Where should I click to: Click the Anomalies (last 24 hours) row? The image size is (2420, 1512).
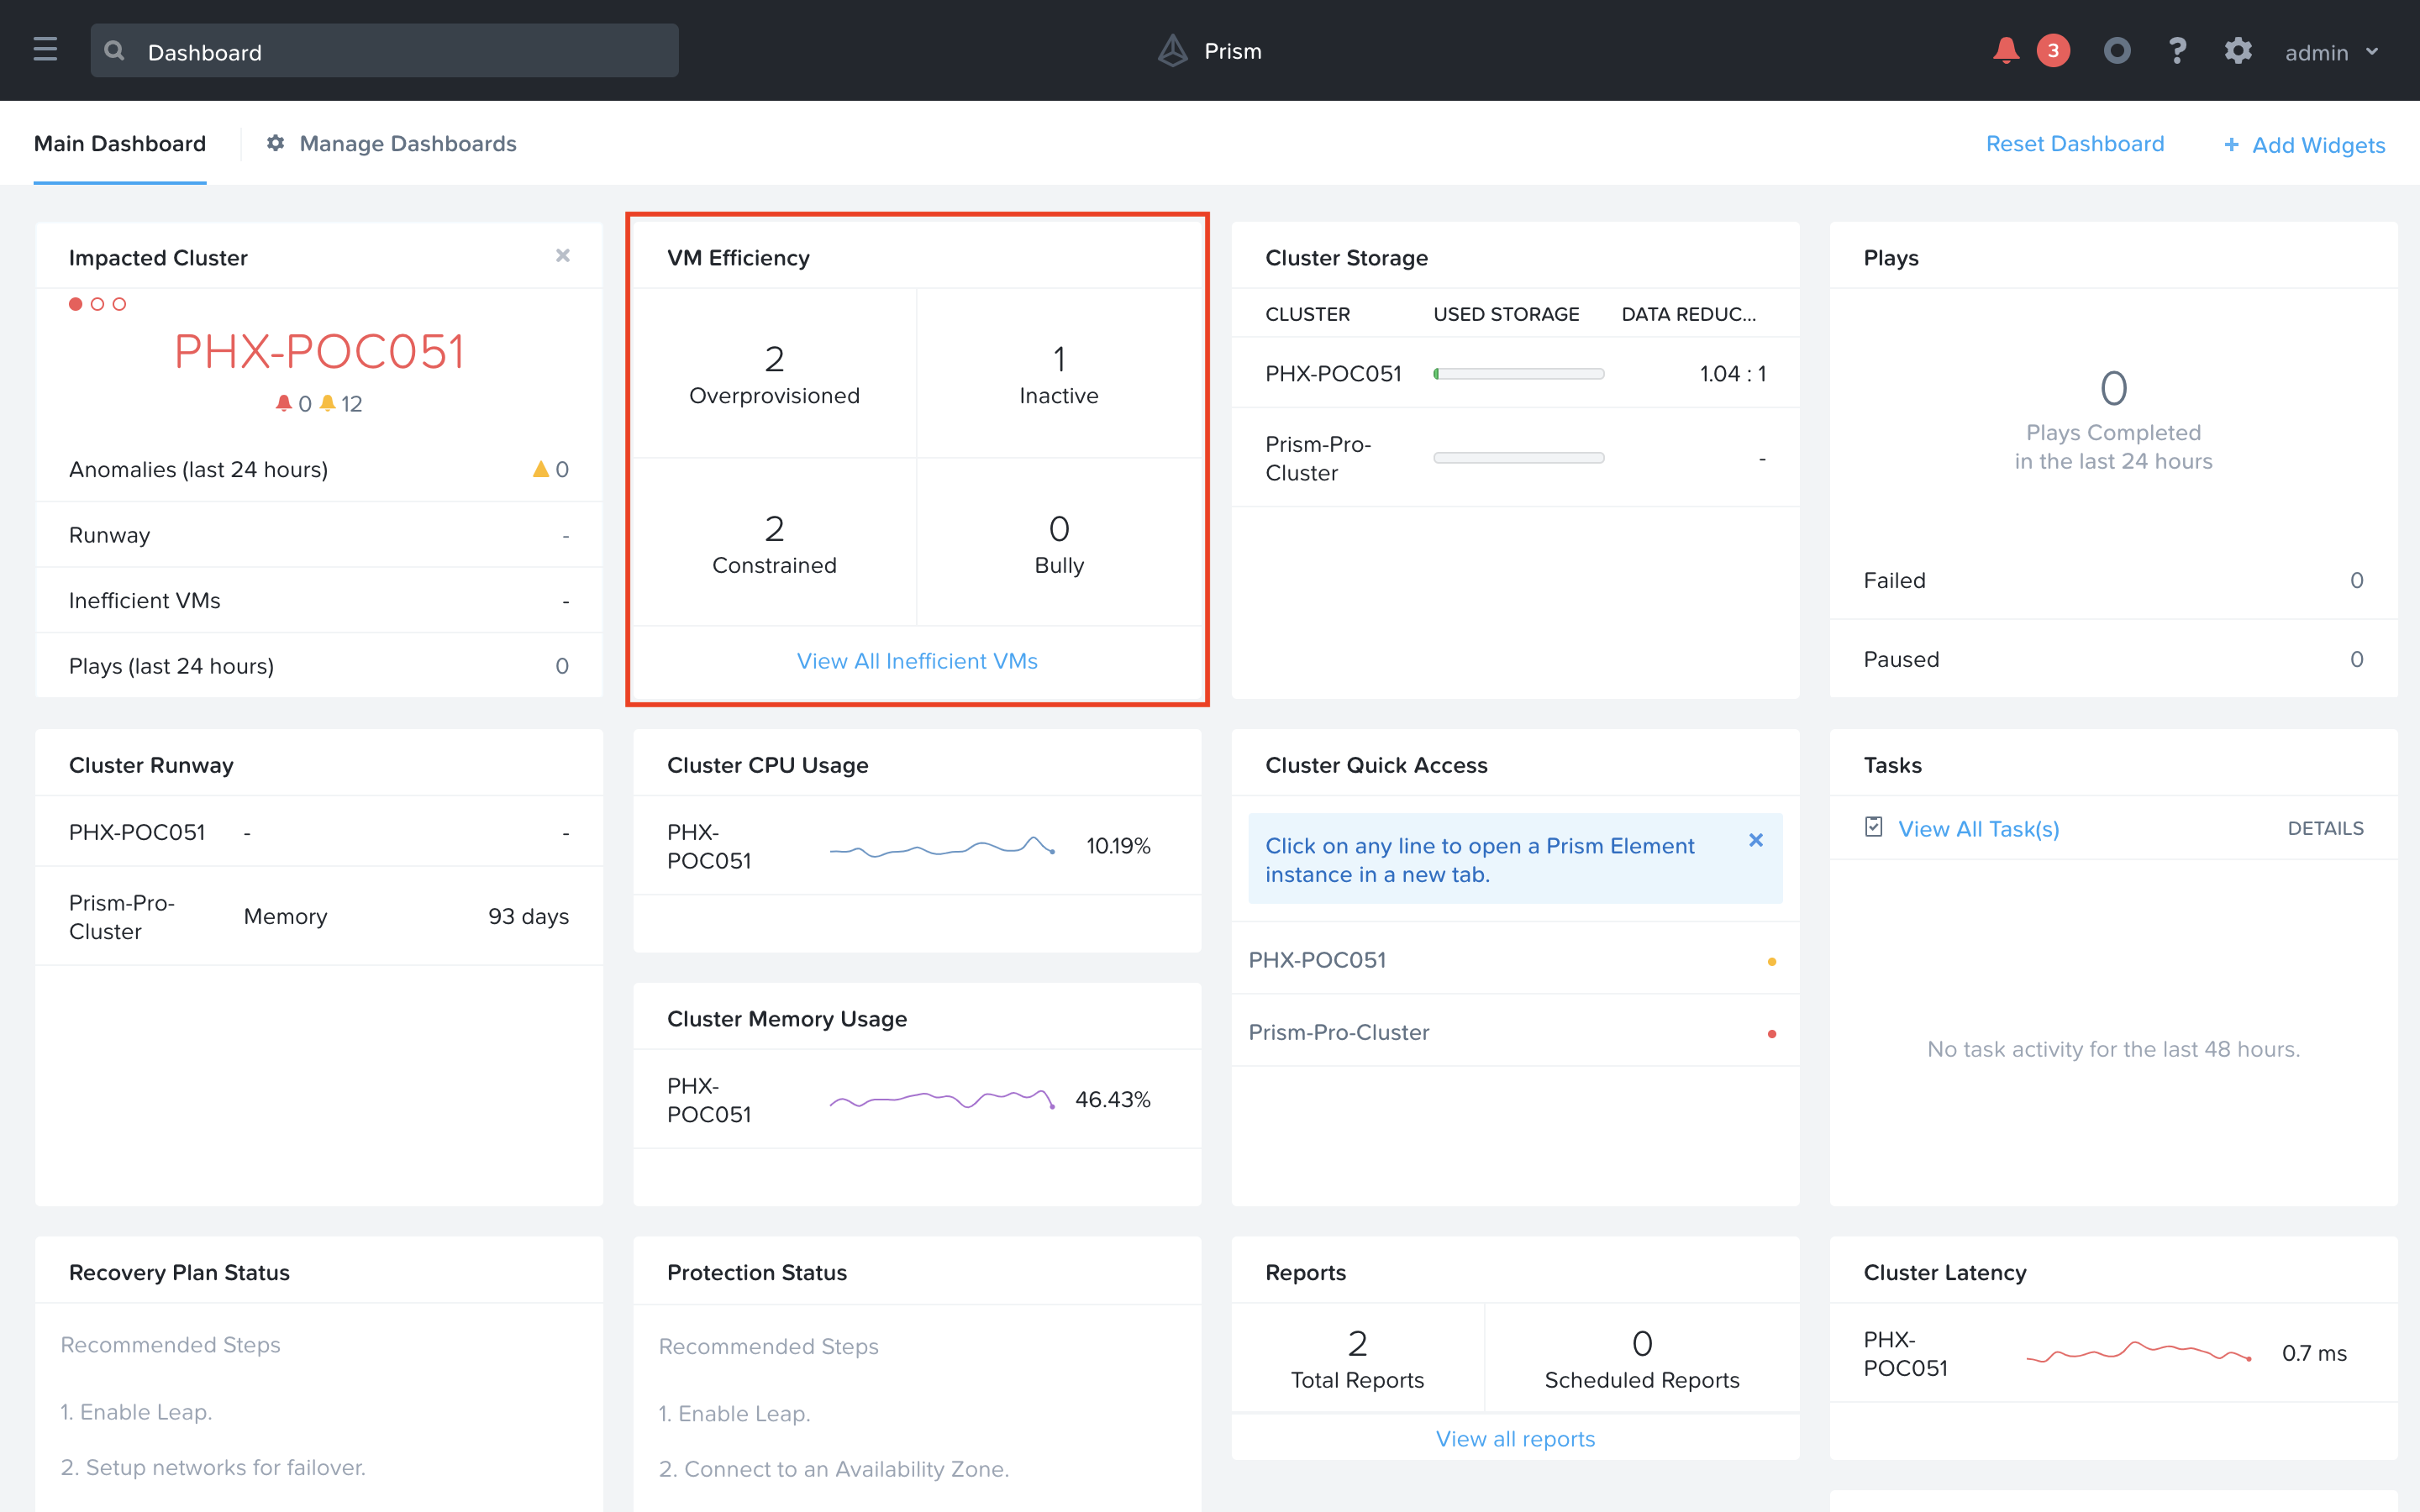click(319, 469)
